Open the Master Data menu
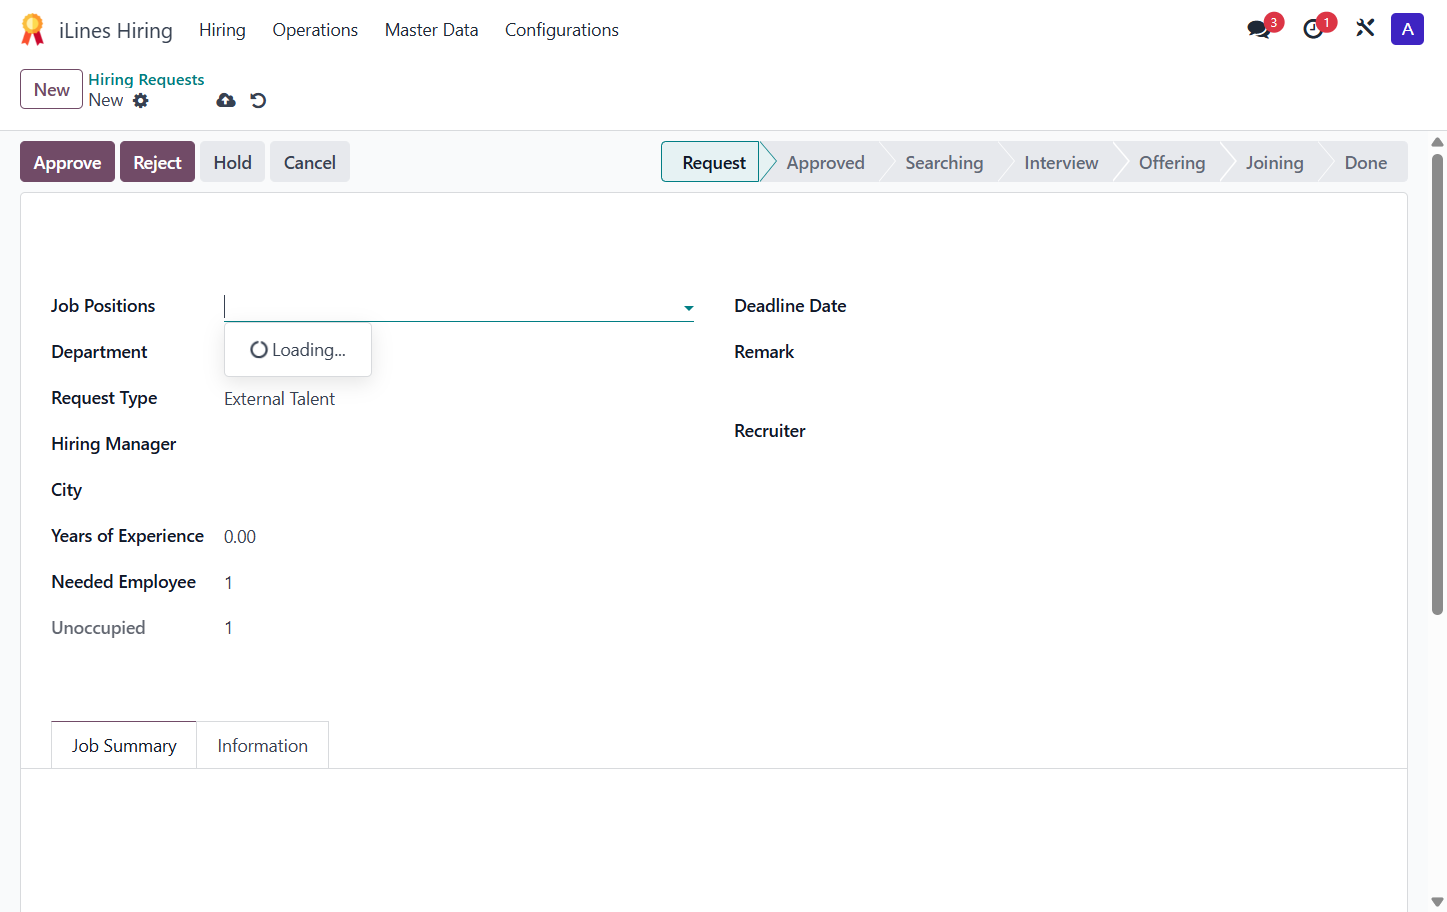This screenshot has height=912, width=1447. coord(431,30)
